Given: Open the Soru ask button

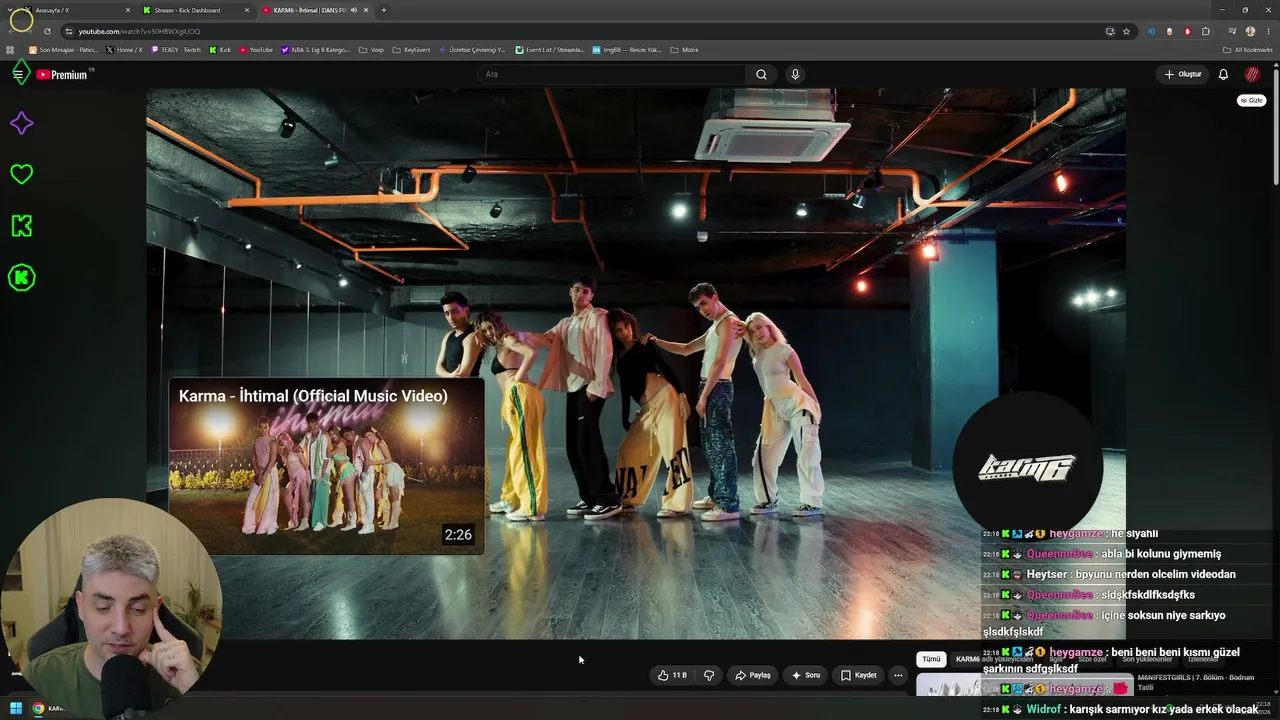Looking at the screenshot, I should (x=805, y=675).
